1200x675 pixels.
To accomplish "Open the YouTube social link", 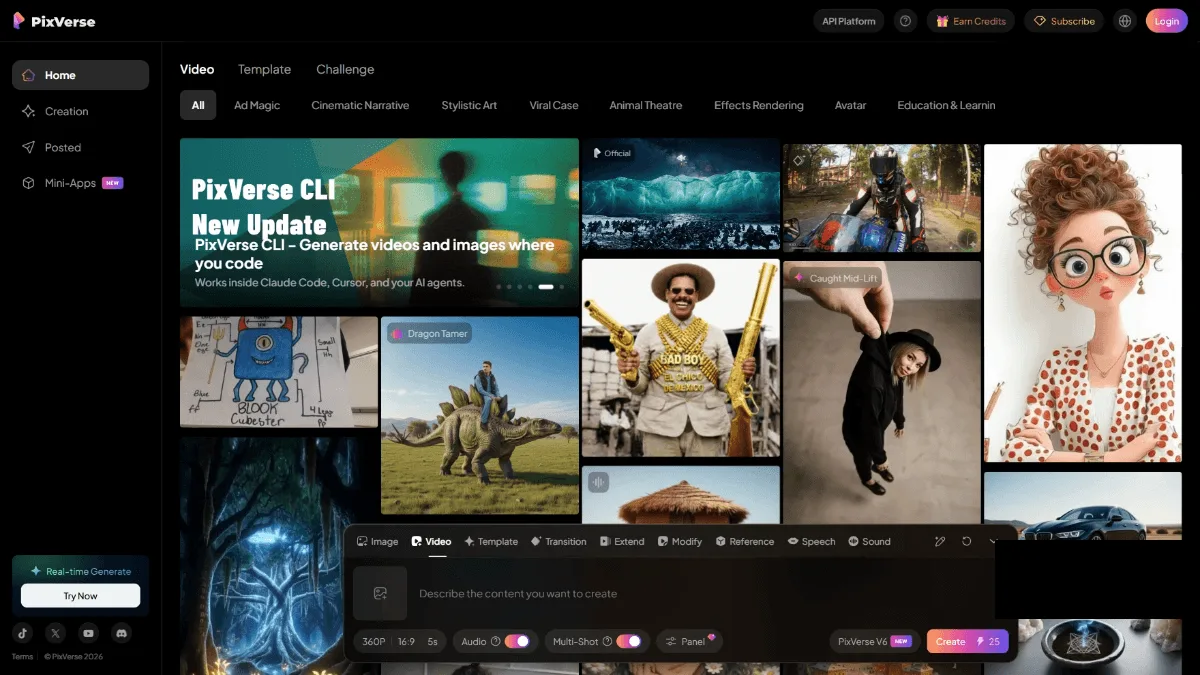I will pyautogui.click(x=89, y=633).
